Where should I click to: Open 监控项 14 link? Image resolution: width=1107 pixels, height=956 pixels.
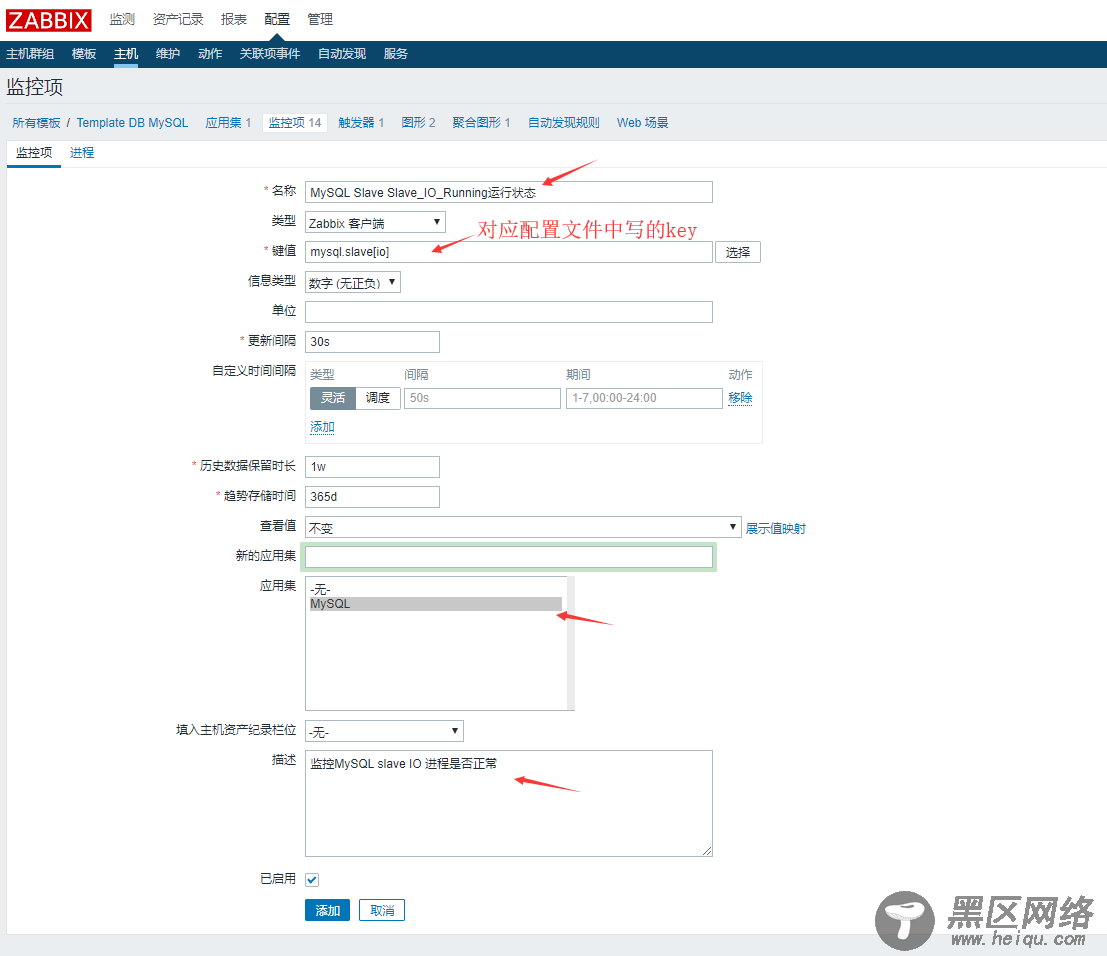coord(294,123)
